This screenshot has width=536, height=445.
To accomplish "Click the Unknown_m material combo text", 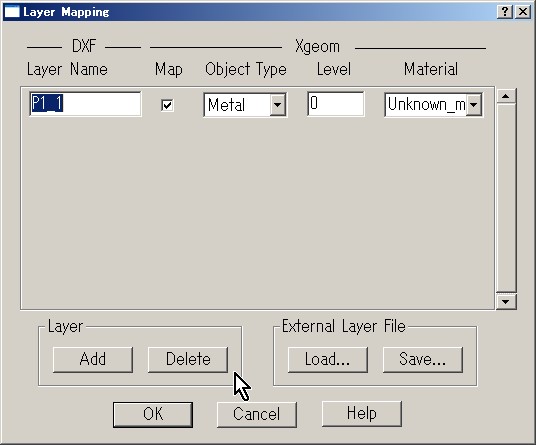I will pos(426,105).
